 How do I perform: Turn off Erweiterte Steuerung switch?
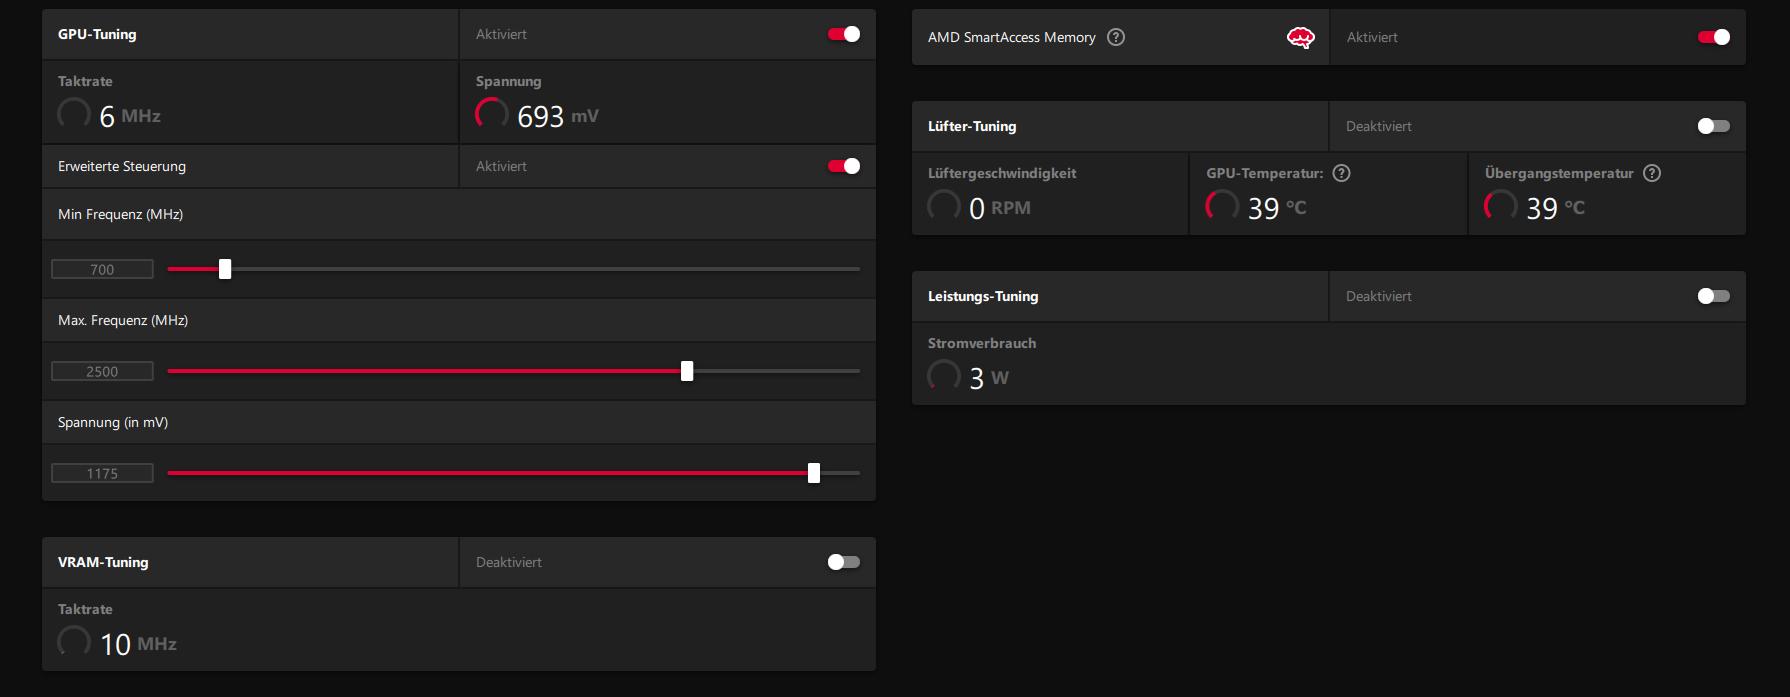(x=844, y=166)
